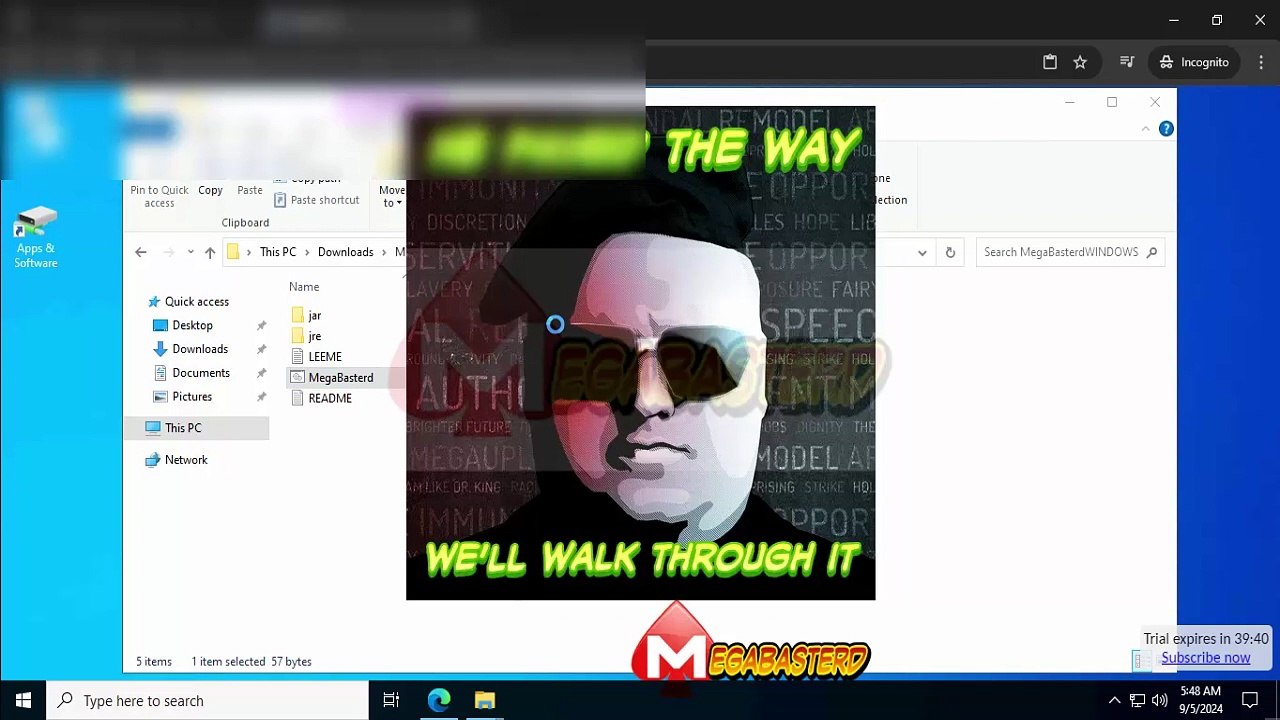The height and width of the screenshot is (720, 1280).
Task: Click Pin to Quick access in ribbon
Action: [159, 196]
